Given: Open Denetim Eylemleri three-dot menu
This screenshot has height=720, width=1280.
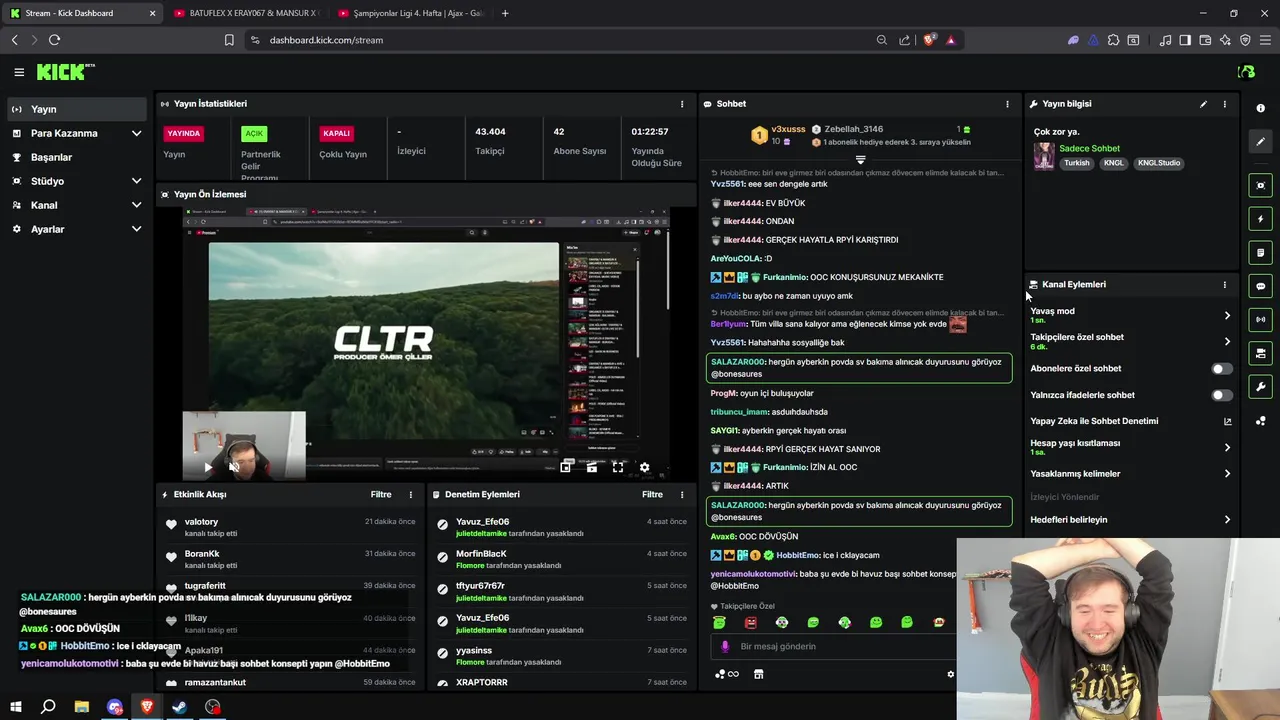Looking at the screenshot, I should point(682,494).
